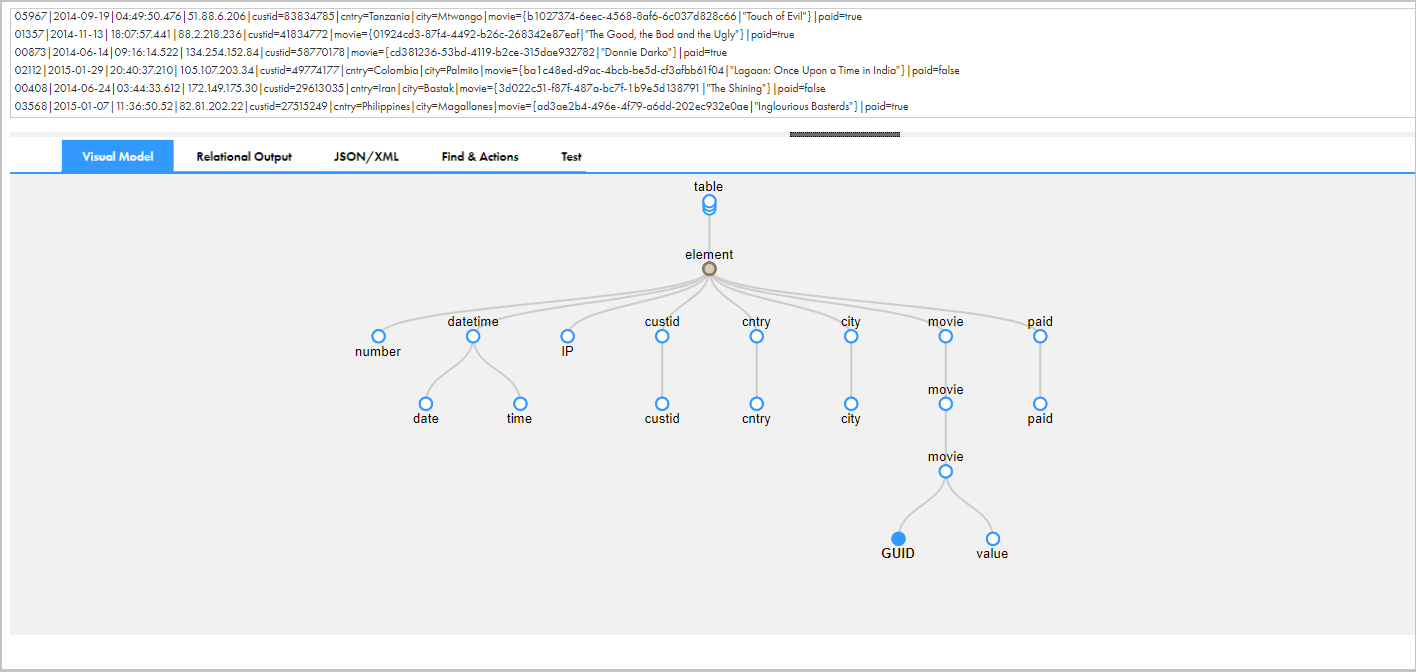Viewport: 1416px width, 672px height.
Task: Click the lower cntry leaf node
Action: 756,404
